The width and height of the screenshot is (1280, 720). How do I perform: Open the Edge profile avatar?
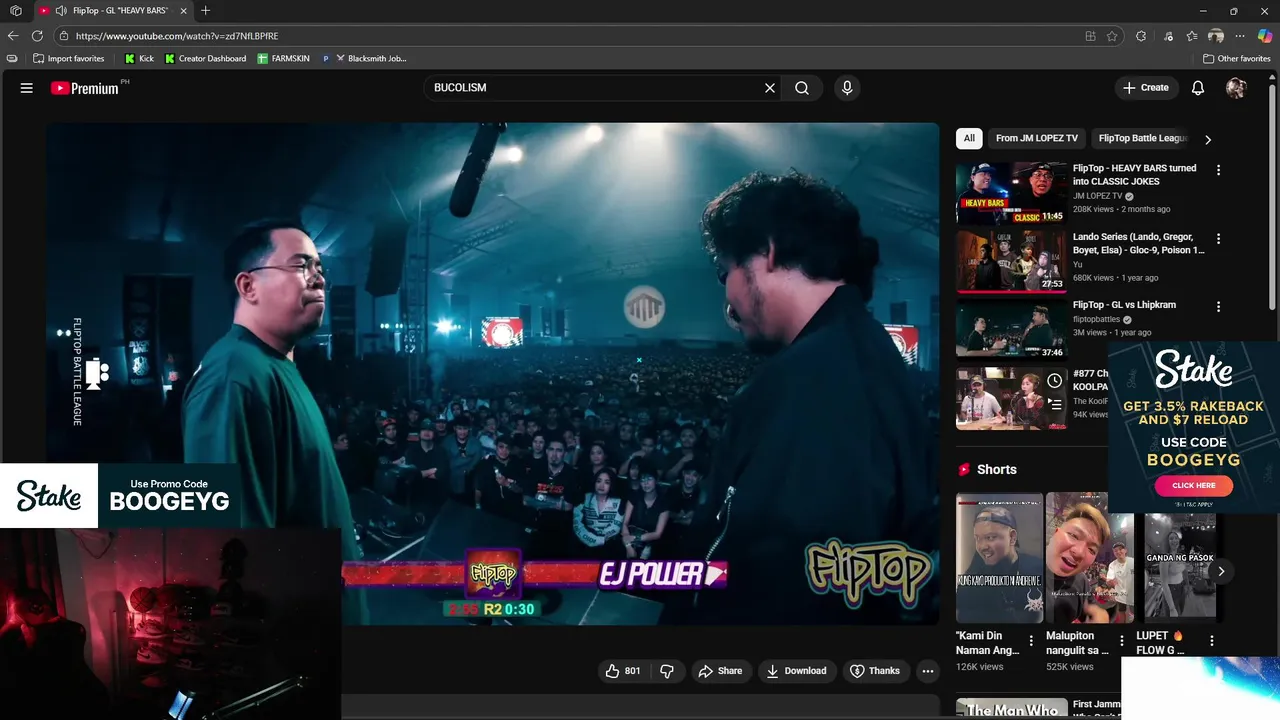pos(1216,36)
